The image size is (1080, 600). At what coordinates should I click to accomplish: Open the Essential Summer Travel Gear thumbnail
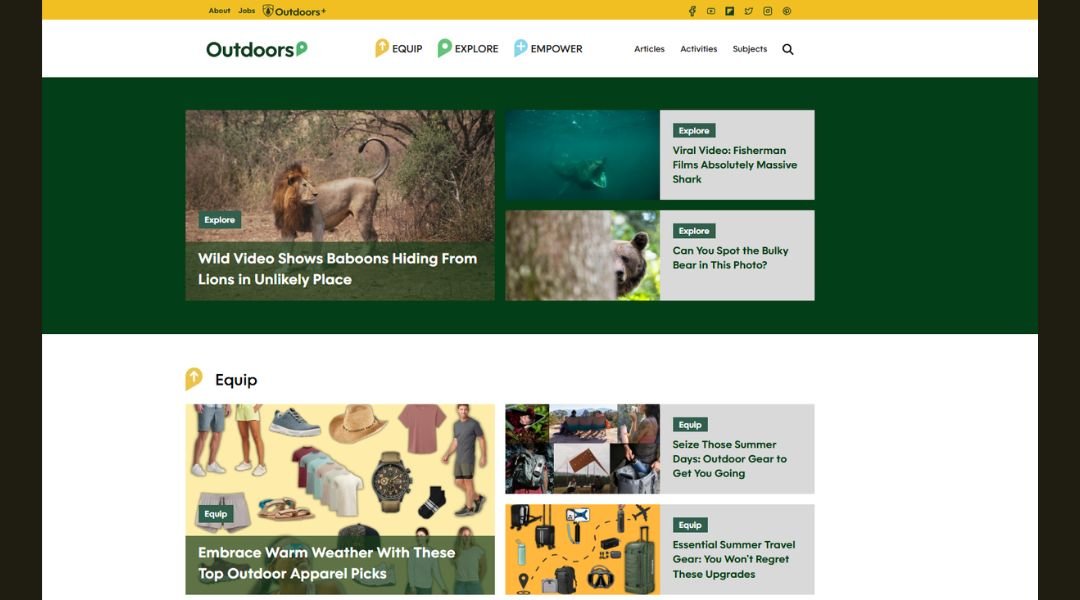[583, 549]
